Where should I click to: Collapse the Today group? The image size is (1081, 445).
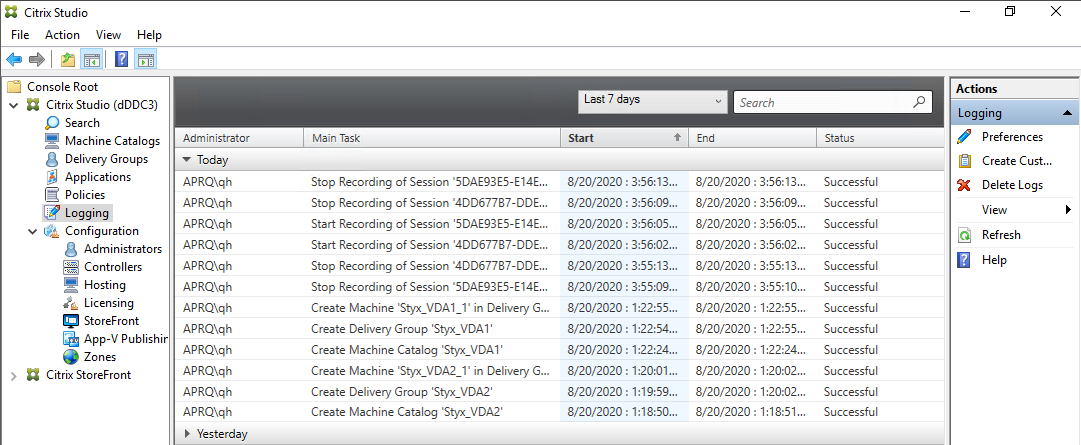pos(187,159)
